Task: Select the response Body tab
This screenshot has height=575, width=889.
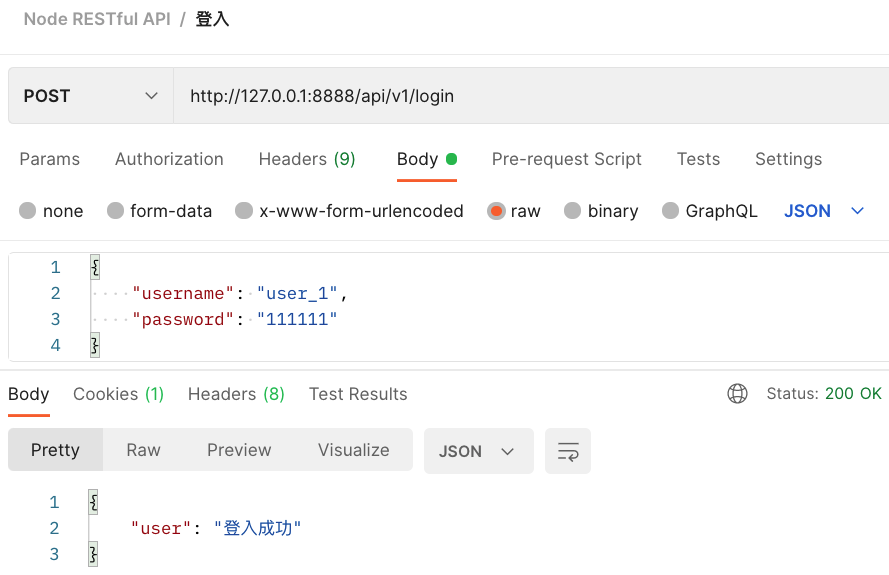Action: (x=28, y=394)
